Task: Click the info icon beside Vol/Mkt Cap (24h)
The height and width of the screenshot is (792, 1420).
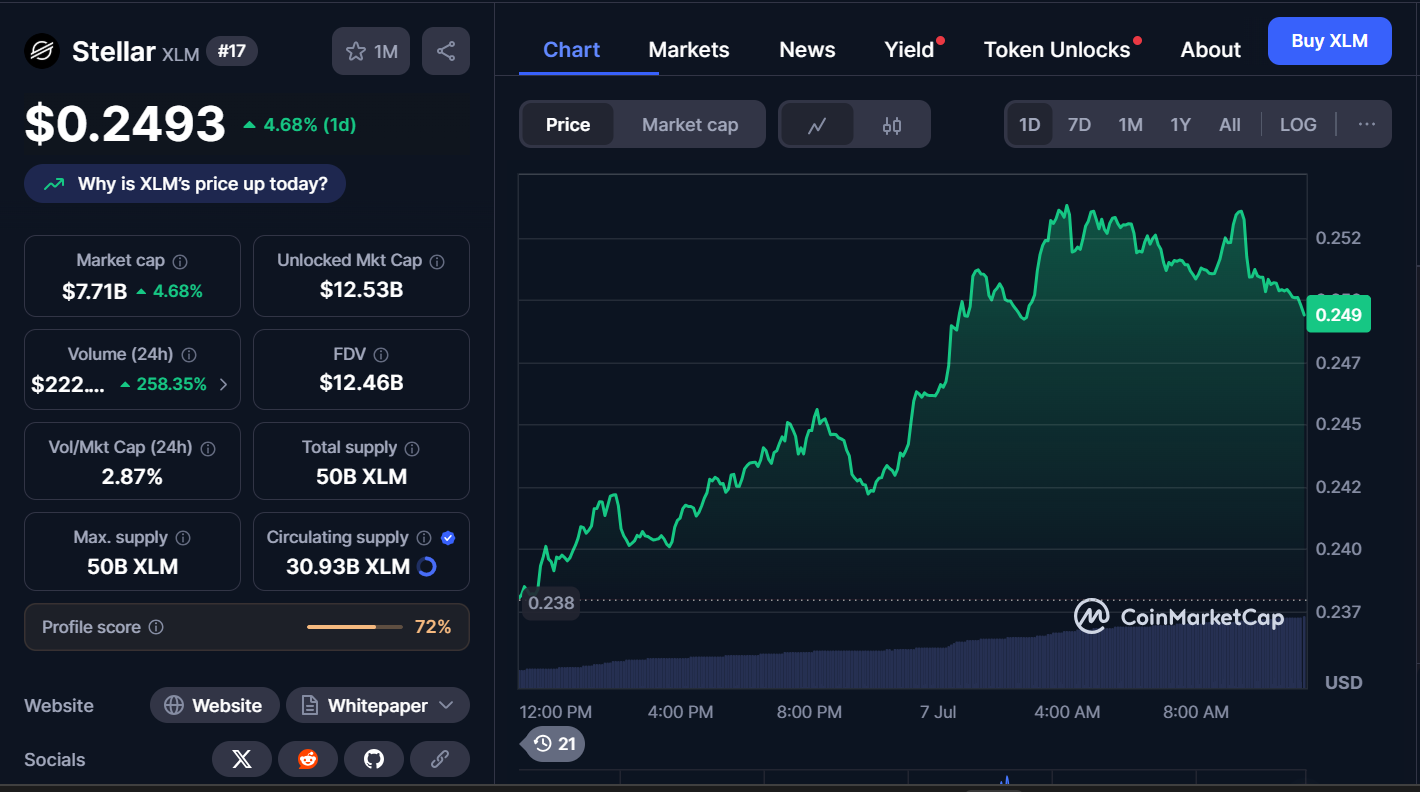Action: click(208, 448)
